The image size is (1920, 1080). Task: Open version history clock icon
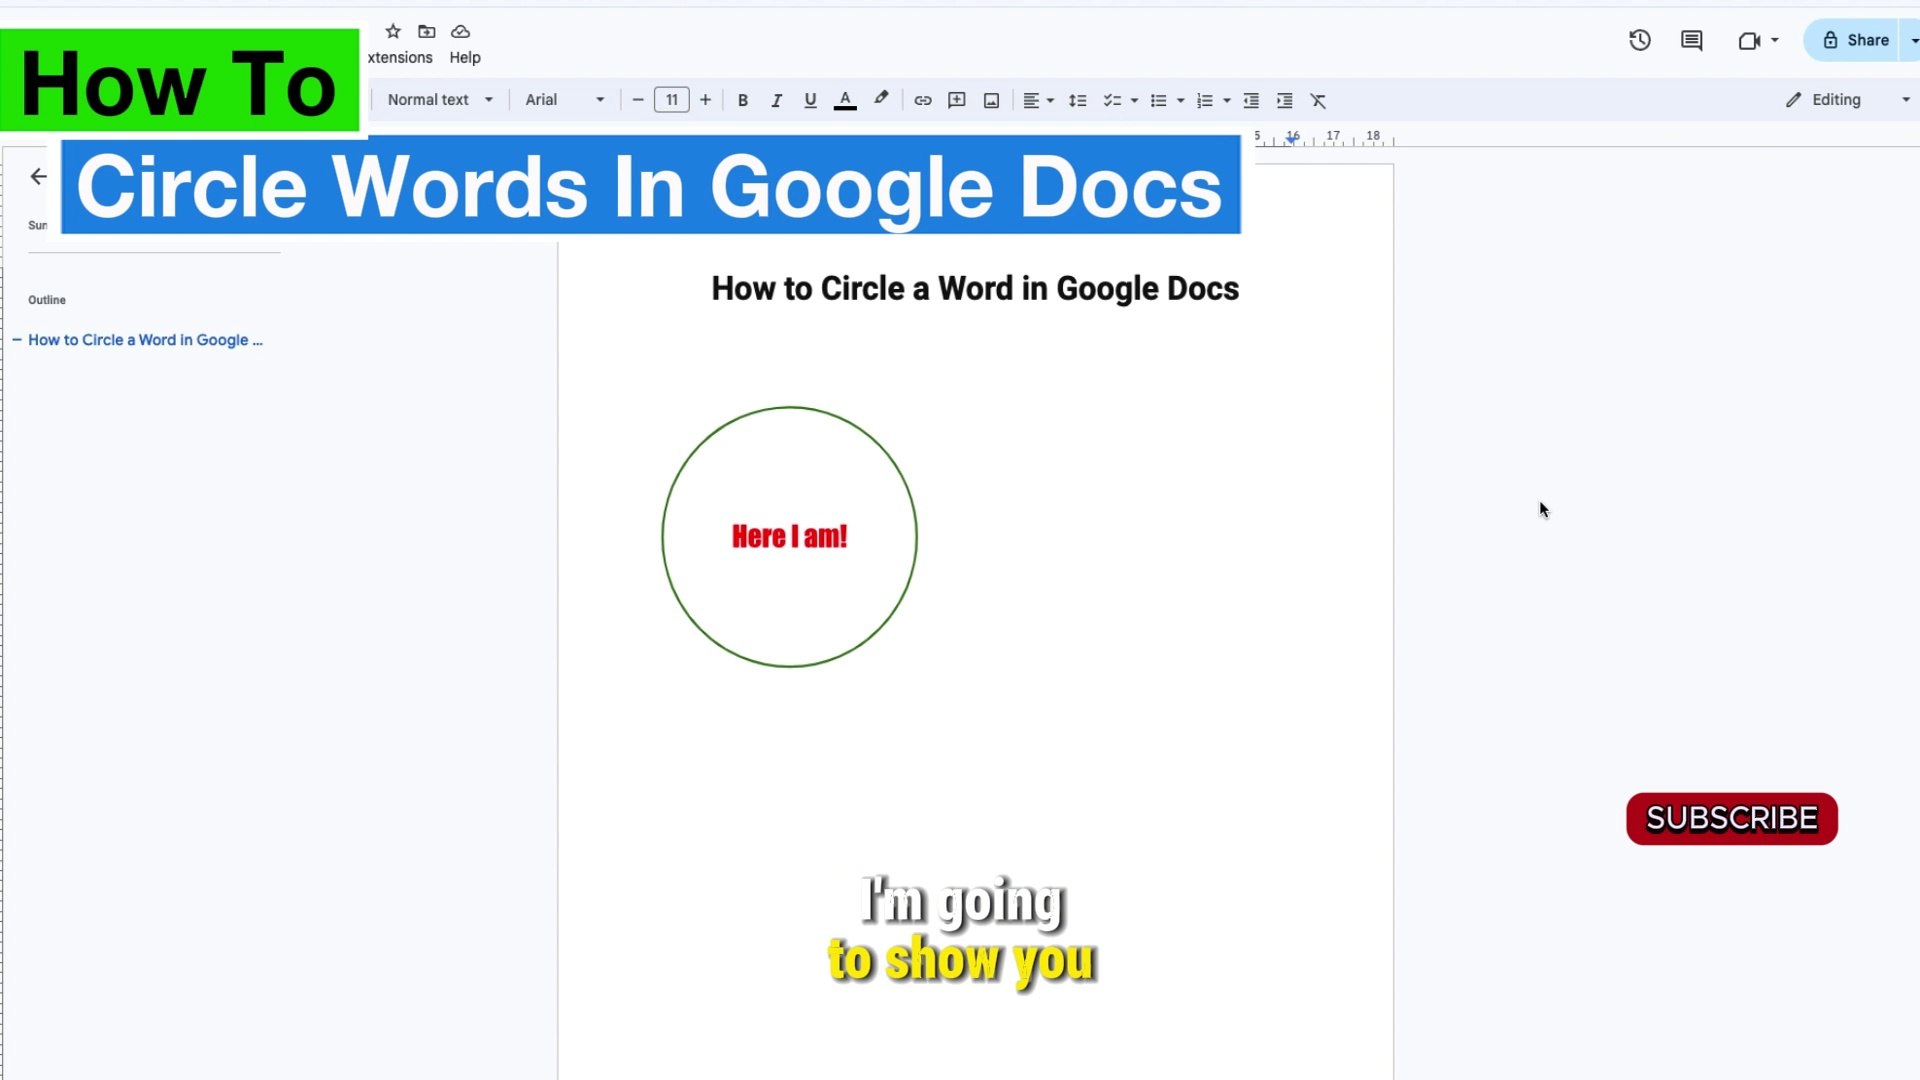coord(1639,40)
